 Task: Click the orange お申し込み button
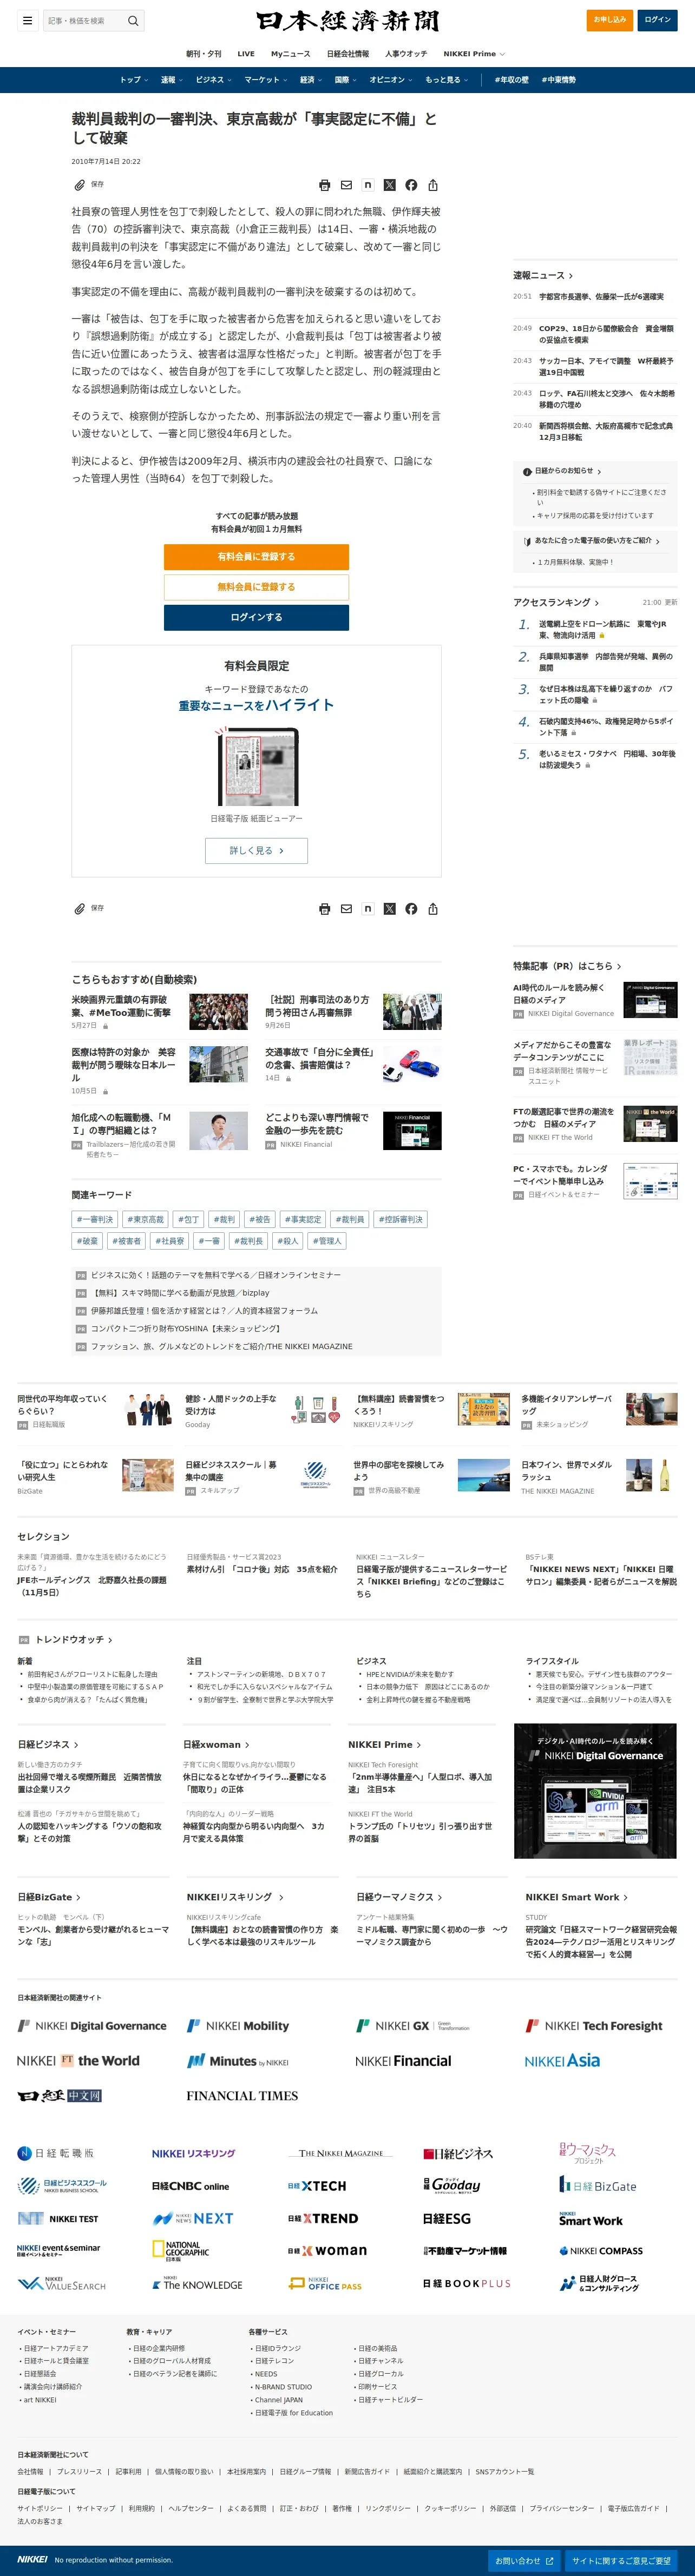[x=609, y=20]
